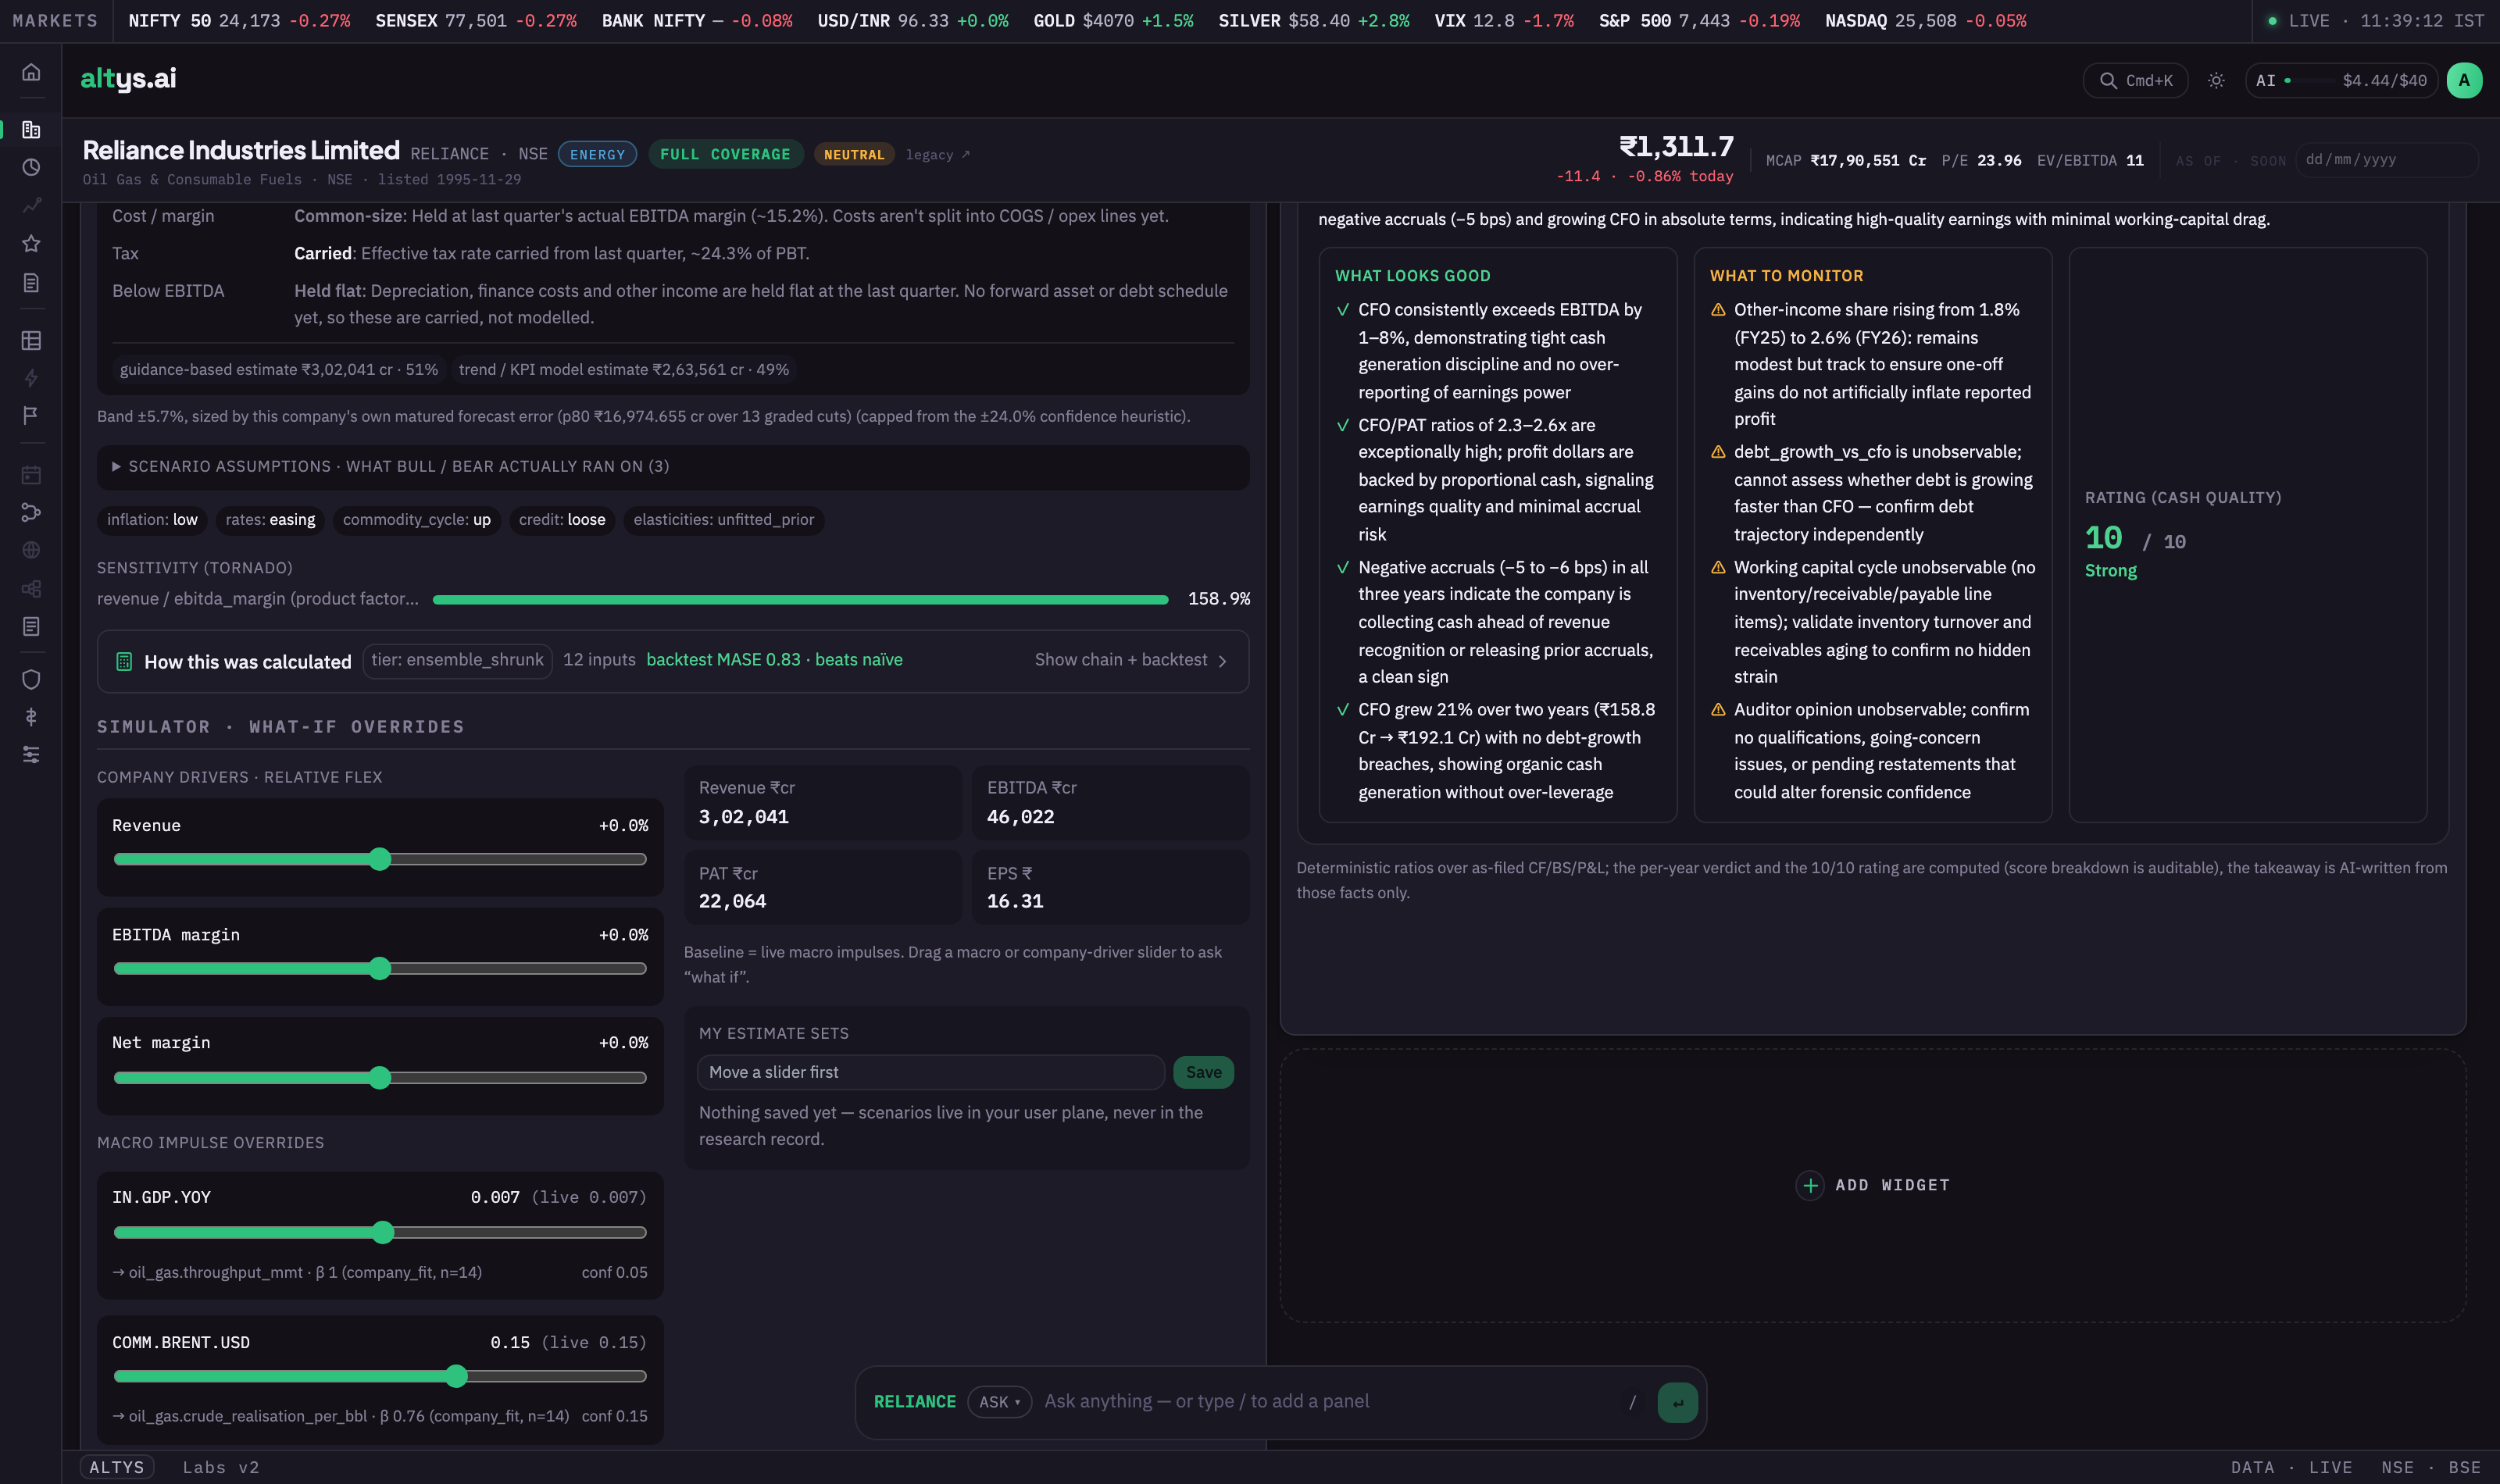2500x1484 pixels.
Task: Click the Add Widget button
Action: (x=1872, y=1185)
